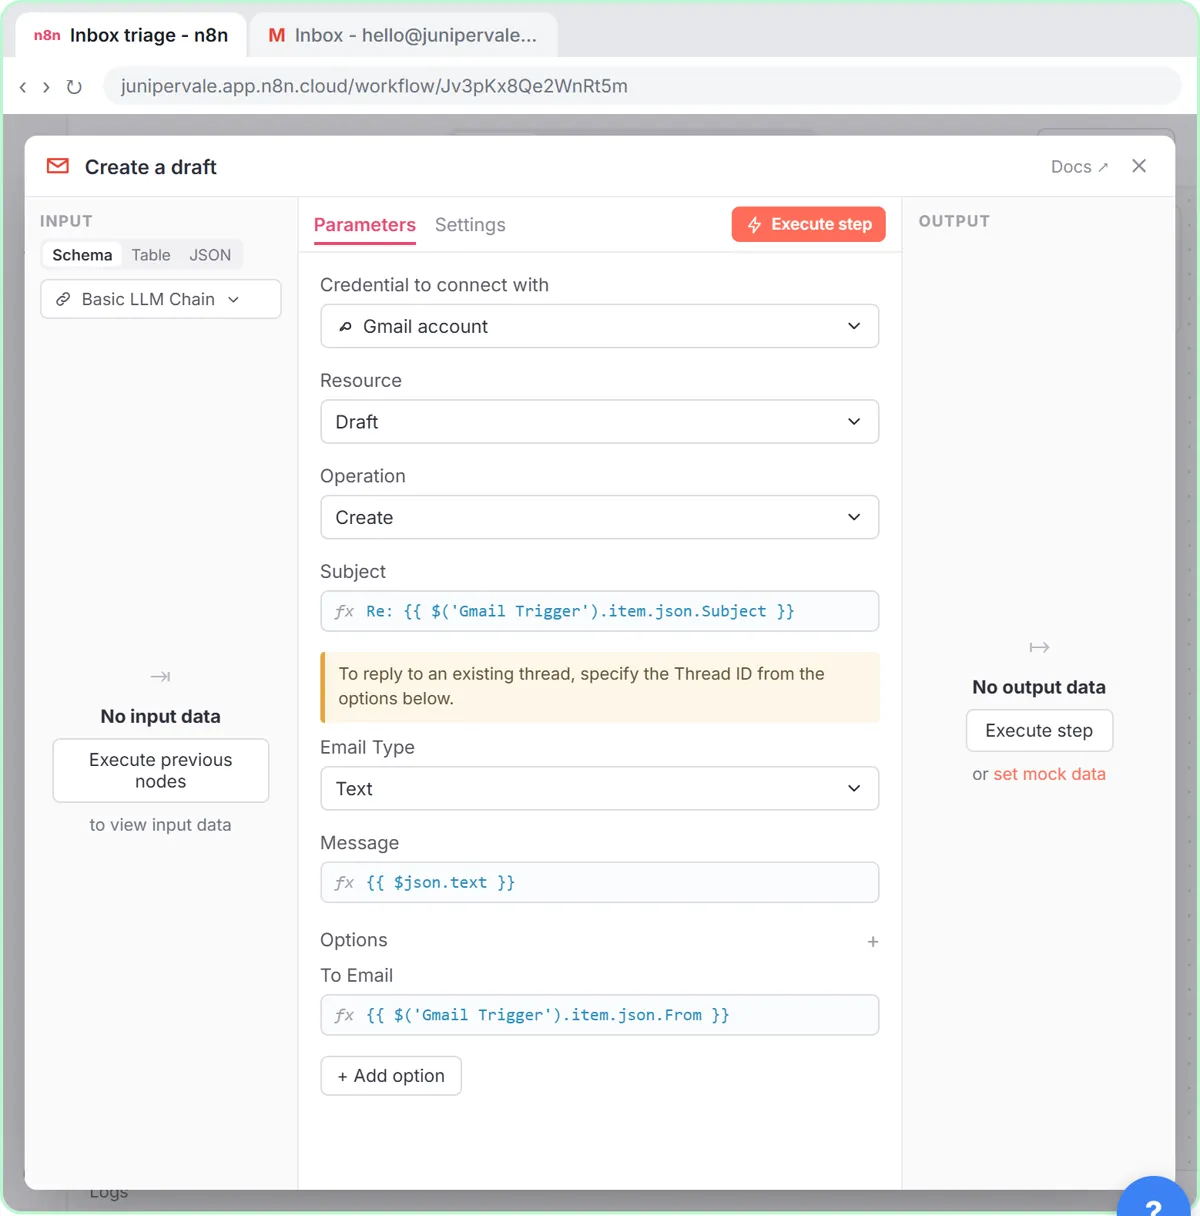Click the link icon beside Basic LLM Chain
Image resolution: width=1200 pixels, height=1216 pixels.
tap(63, 299)
